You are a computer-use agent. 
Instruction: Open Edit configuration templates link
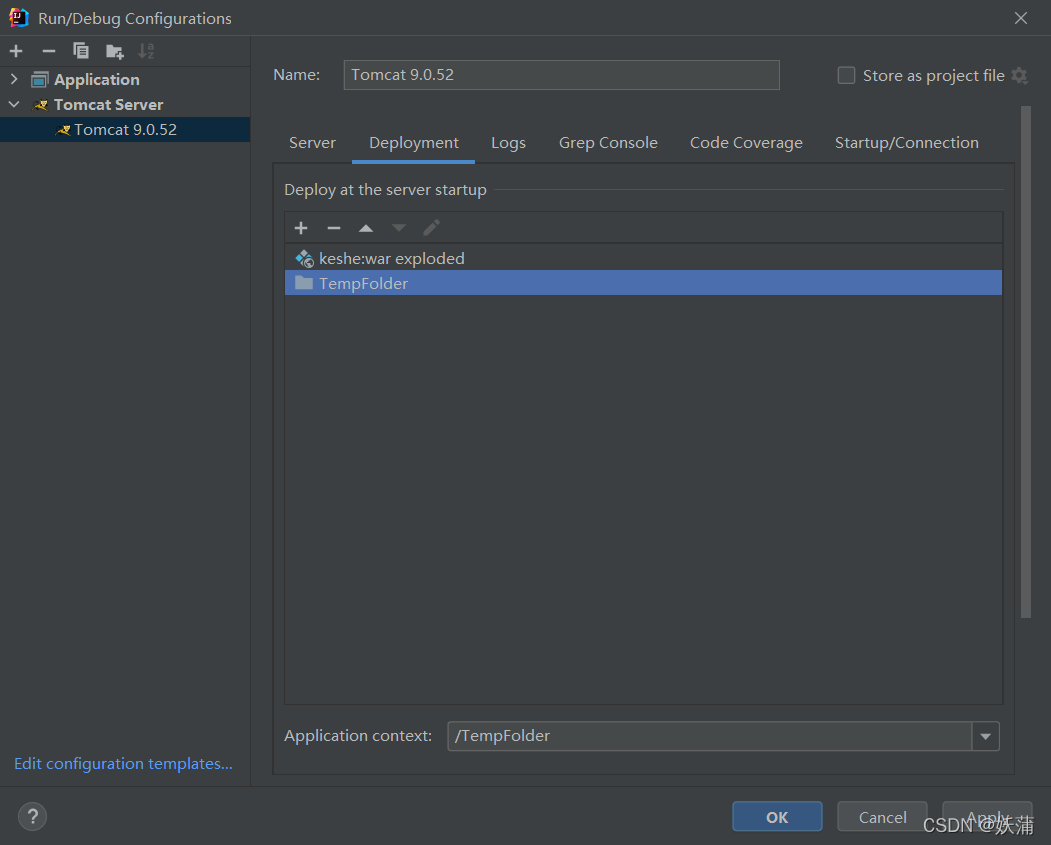[x=123, y=763]
